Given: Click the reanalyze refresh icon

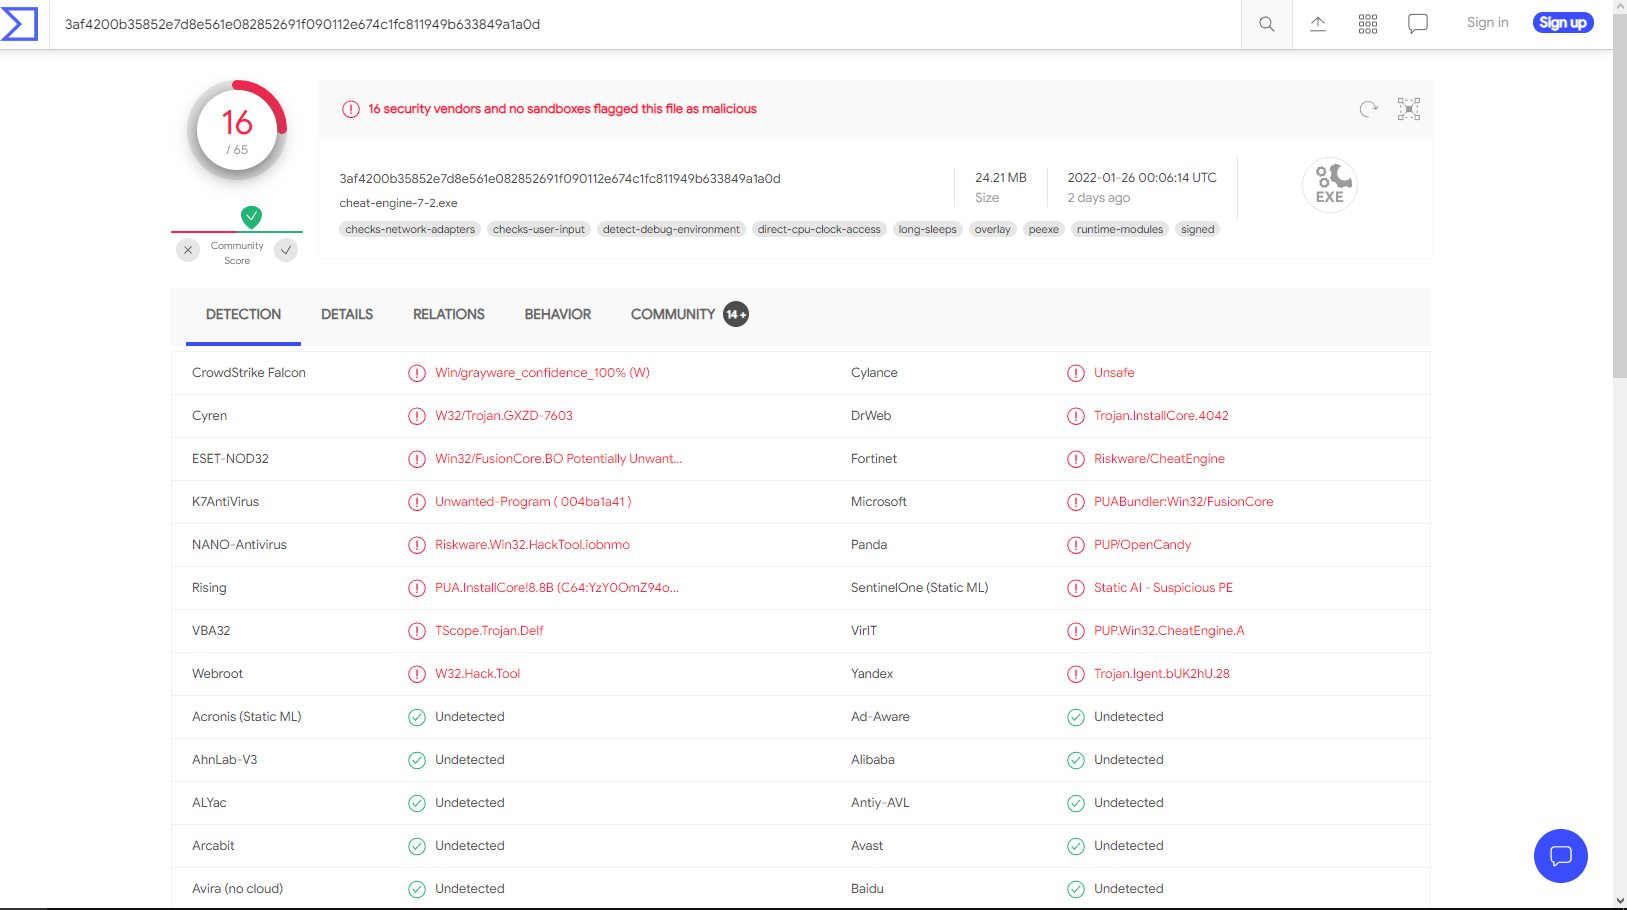Looking at the screenshot, I should [x=1368, y=109].
